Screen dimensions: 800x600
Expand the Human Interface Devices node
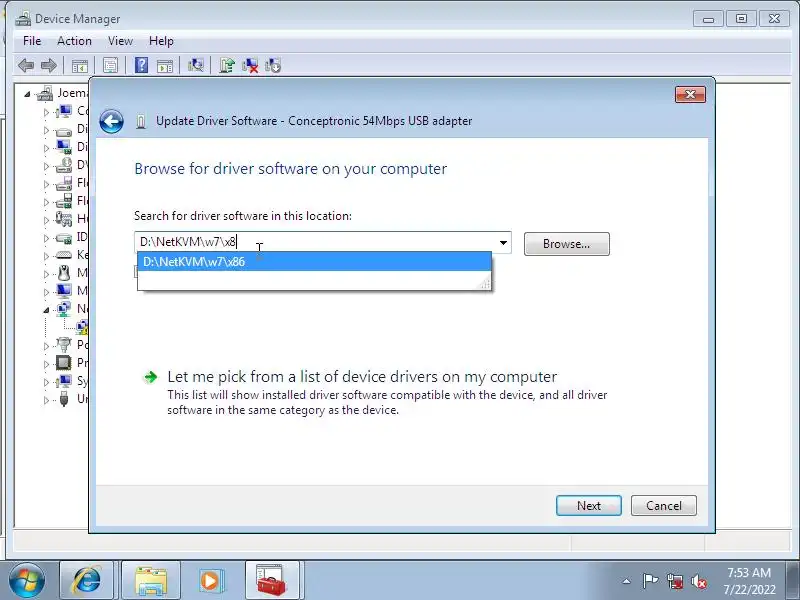pyautogui.click(x=46, y=220)
